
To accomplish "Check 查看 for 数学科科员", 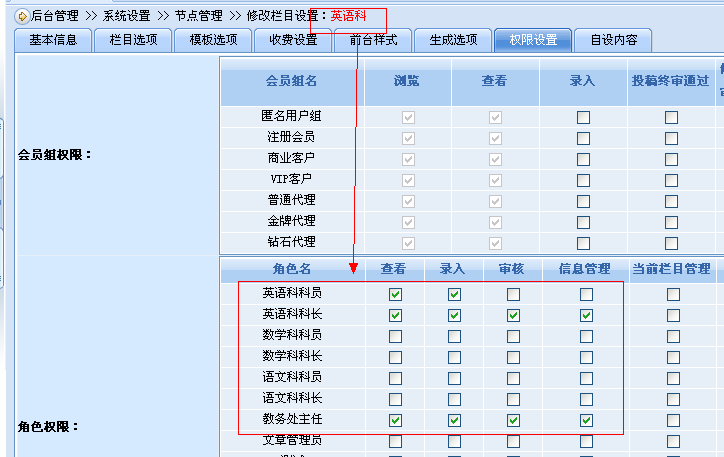I will tap(395, 337).
